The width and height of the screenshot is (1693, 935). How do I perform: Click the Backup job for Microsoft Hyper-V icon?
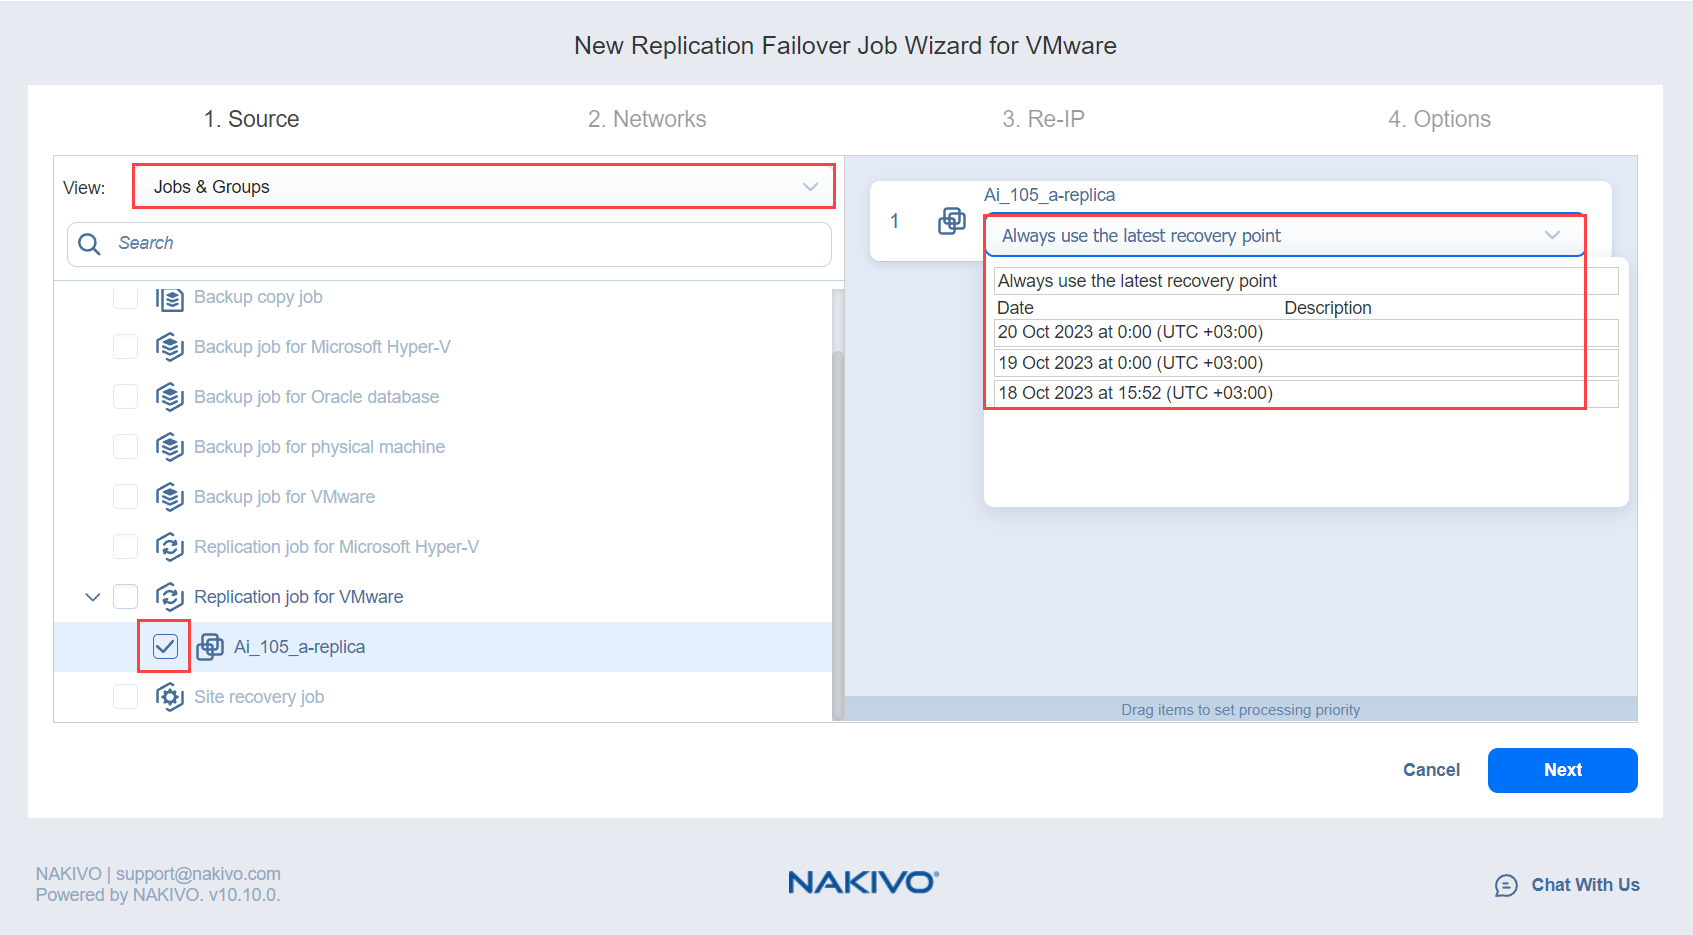[x=170, y=347]
